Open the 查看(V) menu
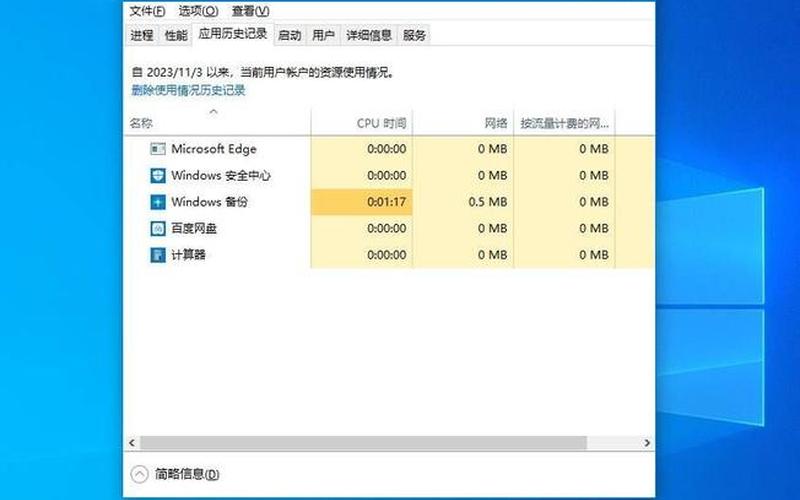Image resolution: width=800 pixels, height=500 pixels. pyautogui.click(x=251, y=11)
